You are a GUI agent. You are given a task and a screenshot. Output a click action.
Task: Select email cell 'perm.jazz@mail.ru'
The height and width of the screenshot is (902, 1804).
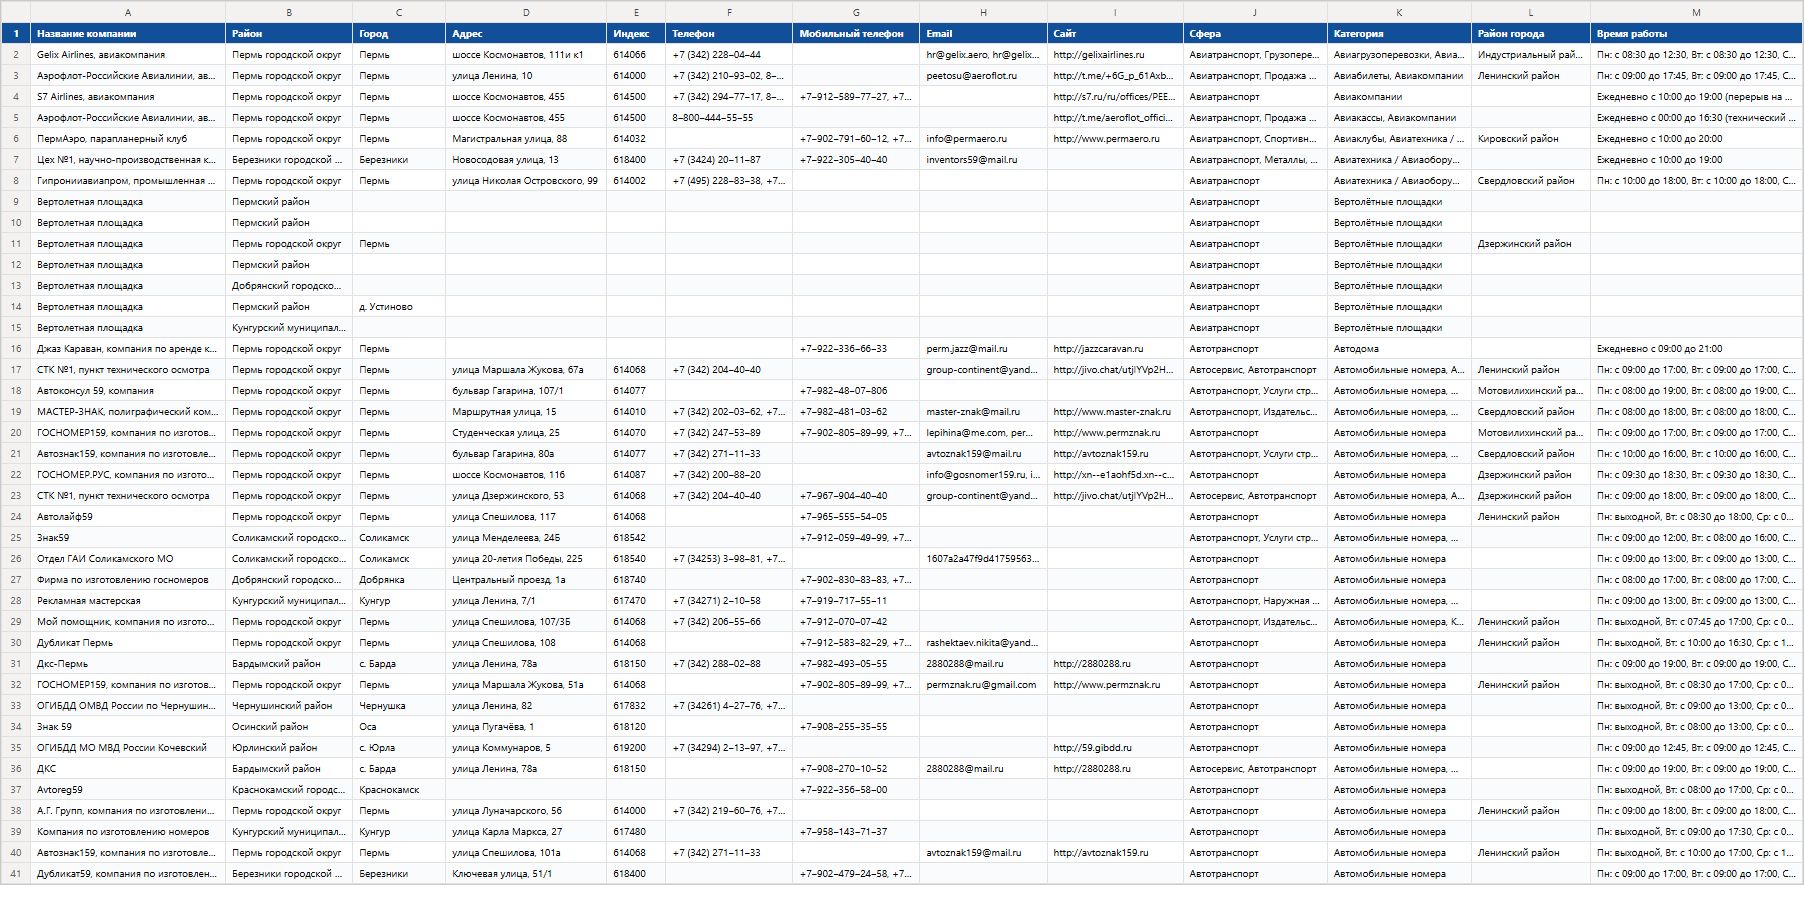[983, 349]
